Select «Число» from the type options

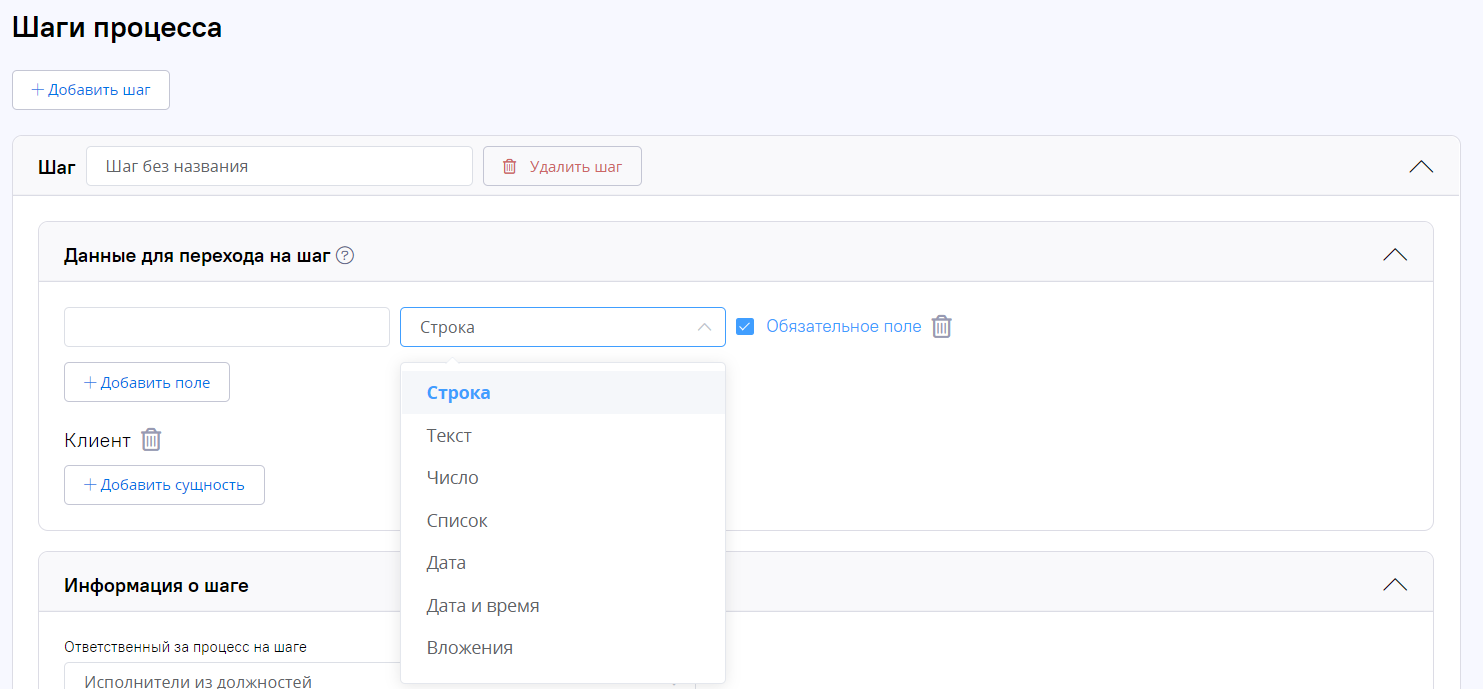(x=453, y=477)
